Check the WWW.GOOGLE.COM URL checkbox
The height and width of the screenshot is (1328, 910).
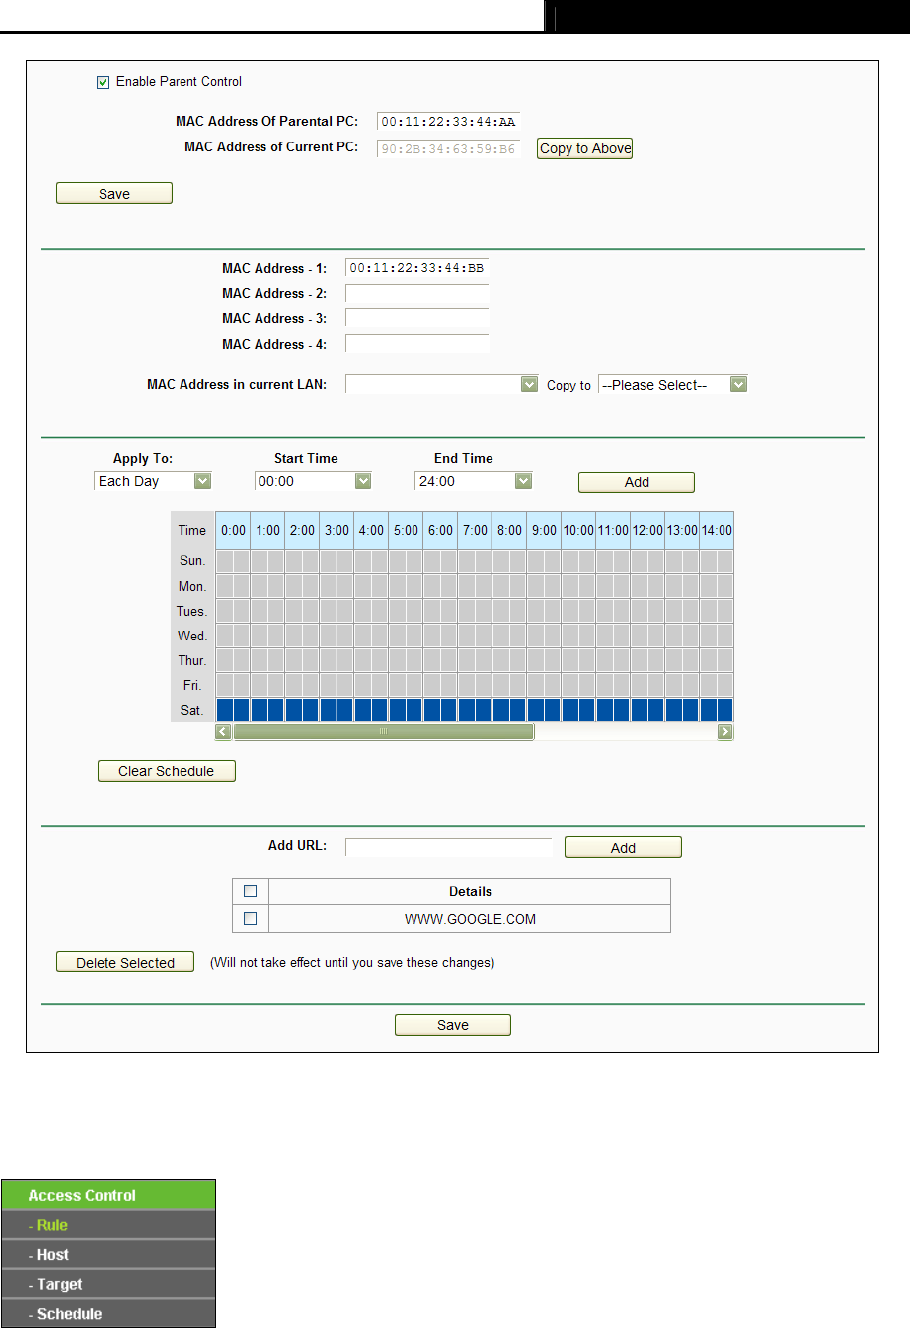click(251, 918)
